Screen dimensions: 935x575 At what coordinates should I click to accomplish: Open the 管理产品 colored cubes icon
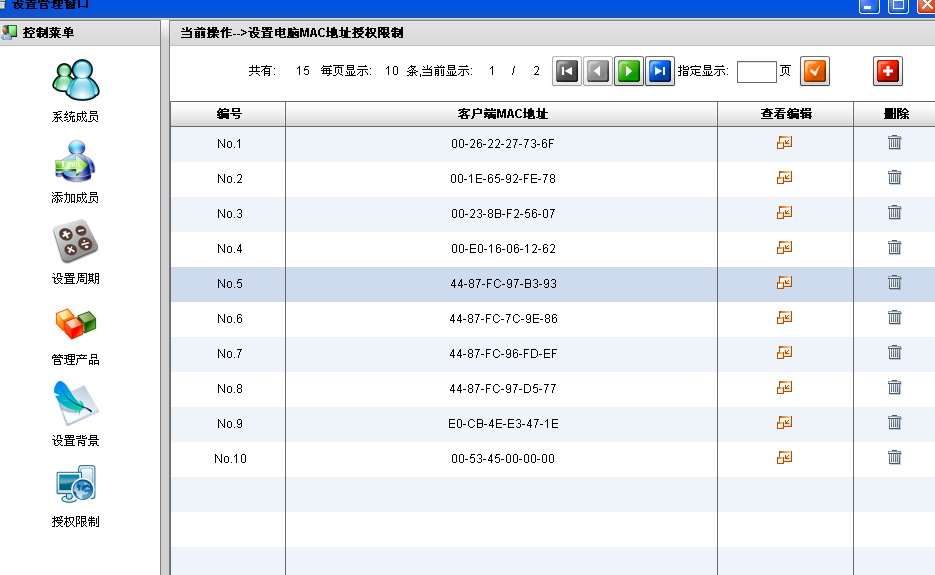(76, 323)
